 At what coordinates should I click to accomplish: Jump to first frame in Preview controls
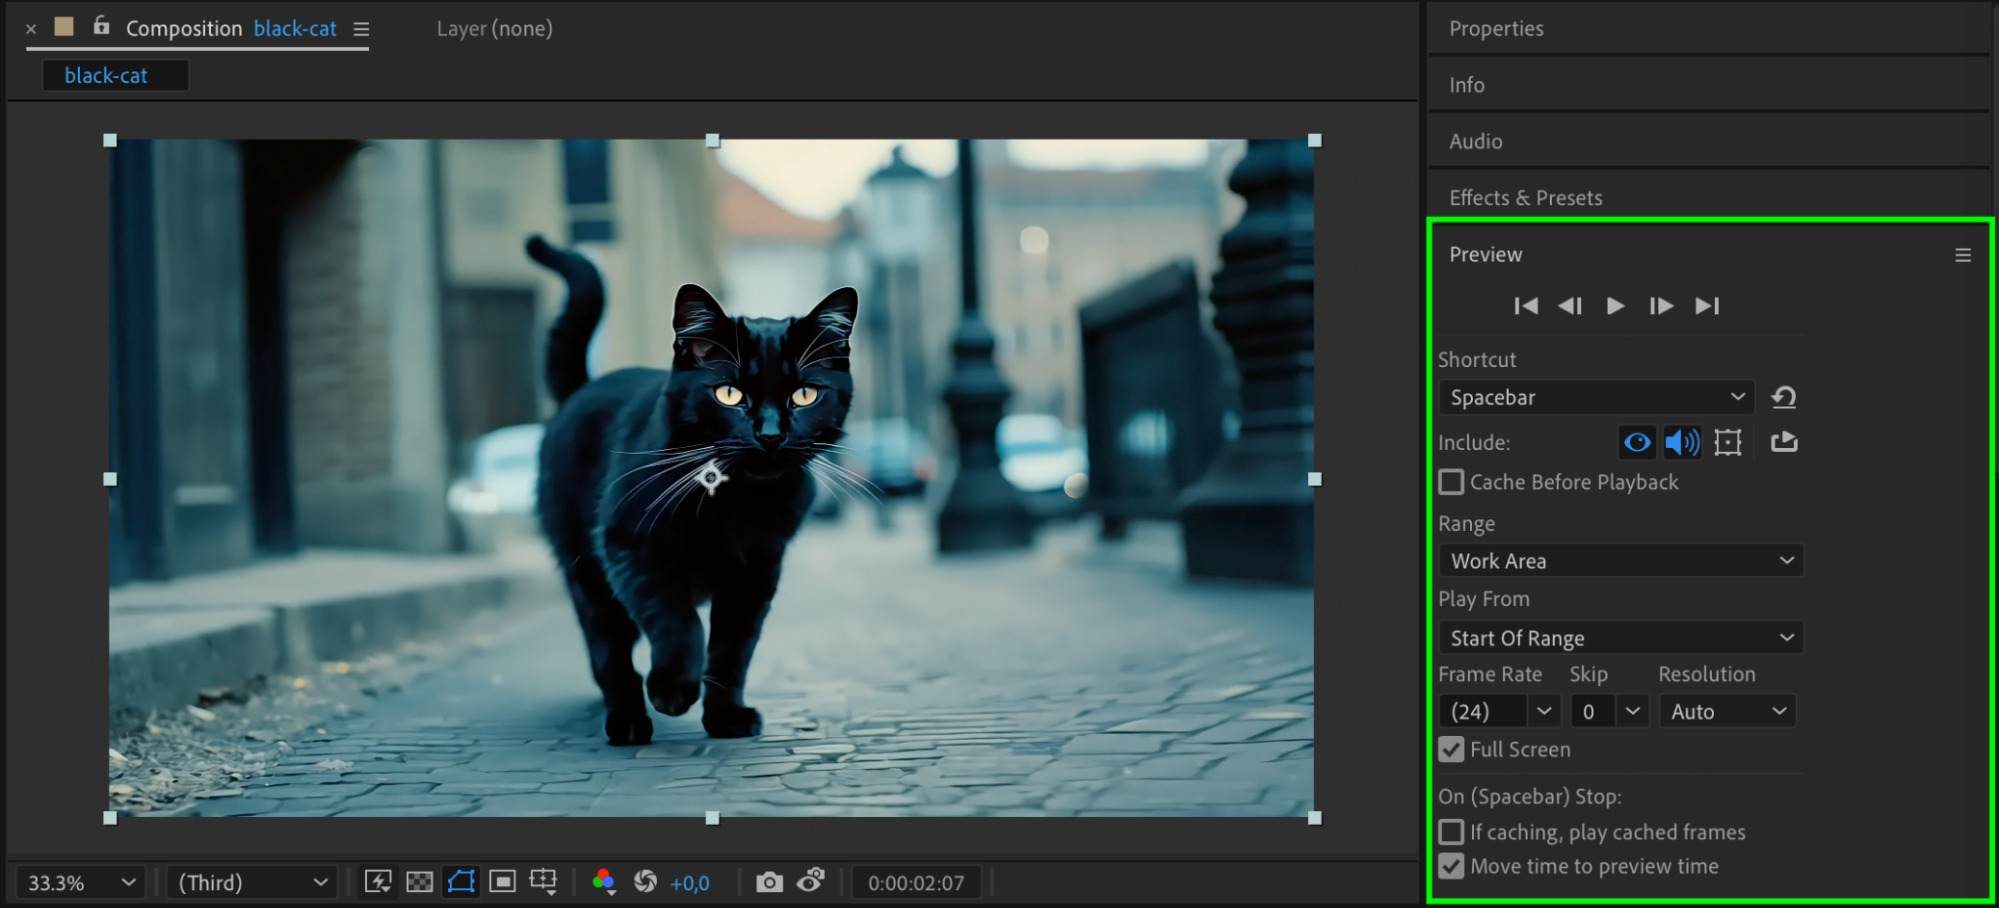1526,306
